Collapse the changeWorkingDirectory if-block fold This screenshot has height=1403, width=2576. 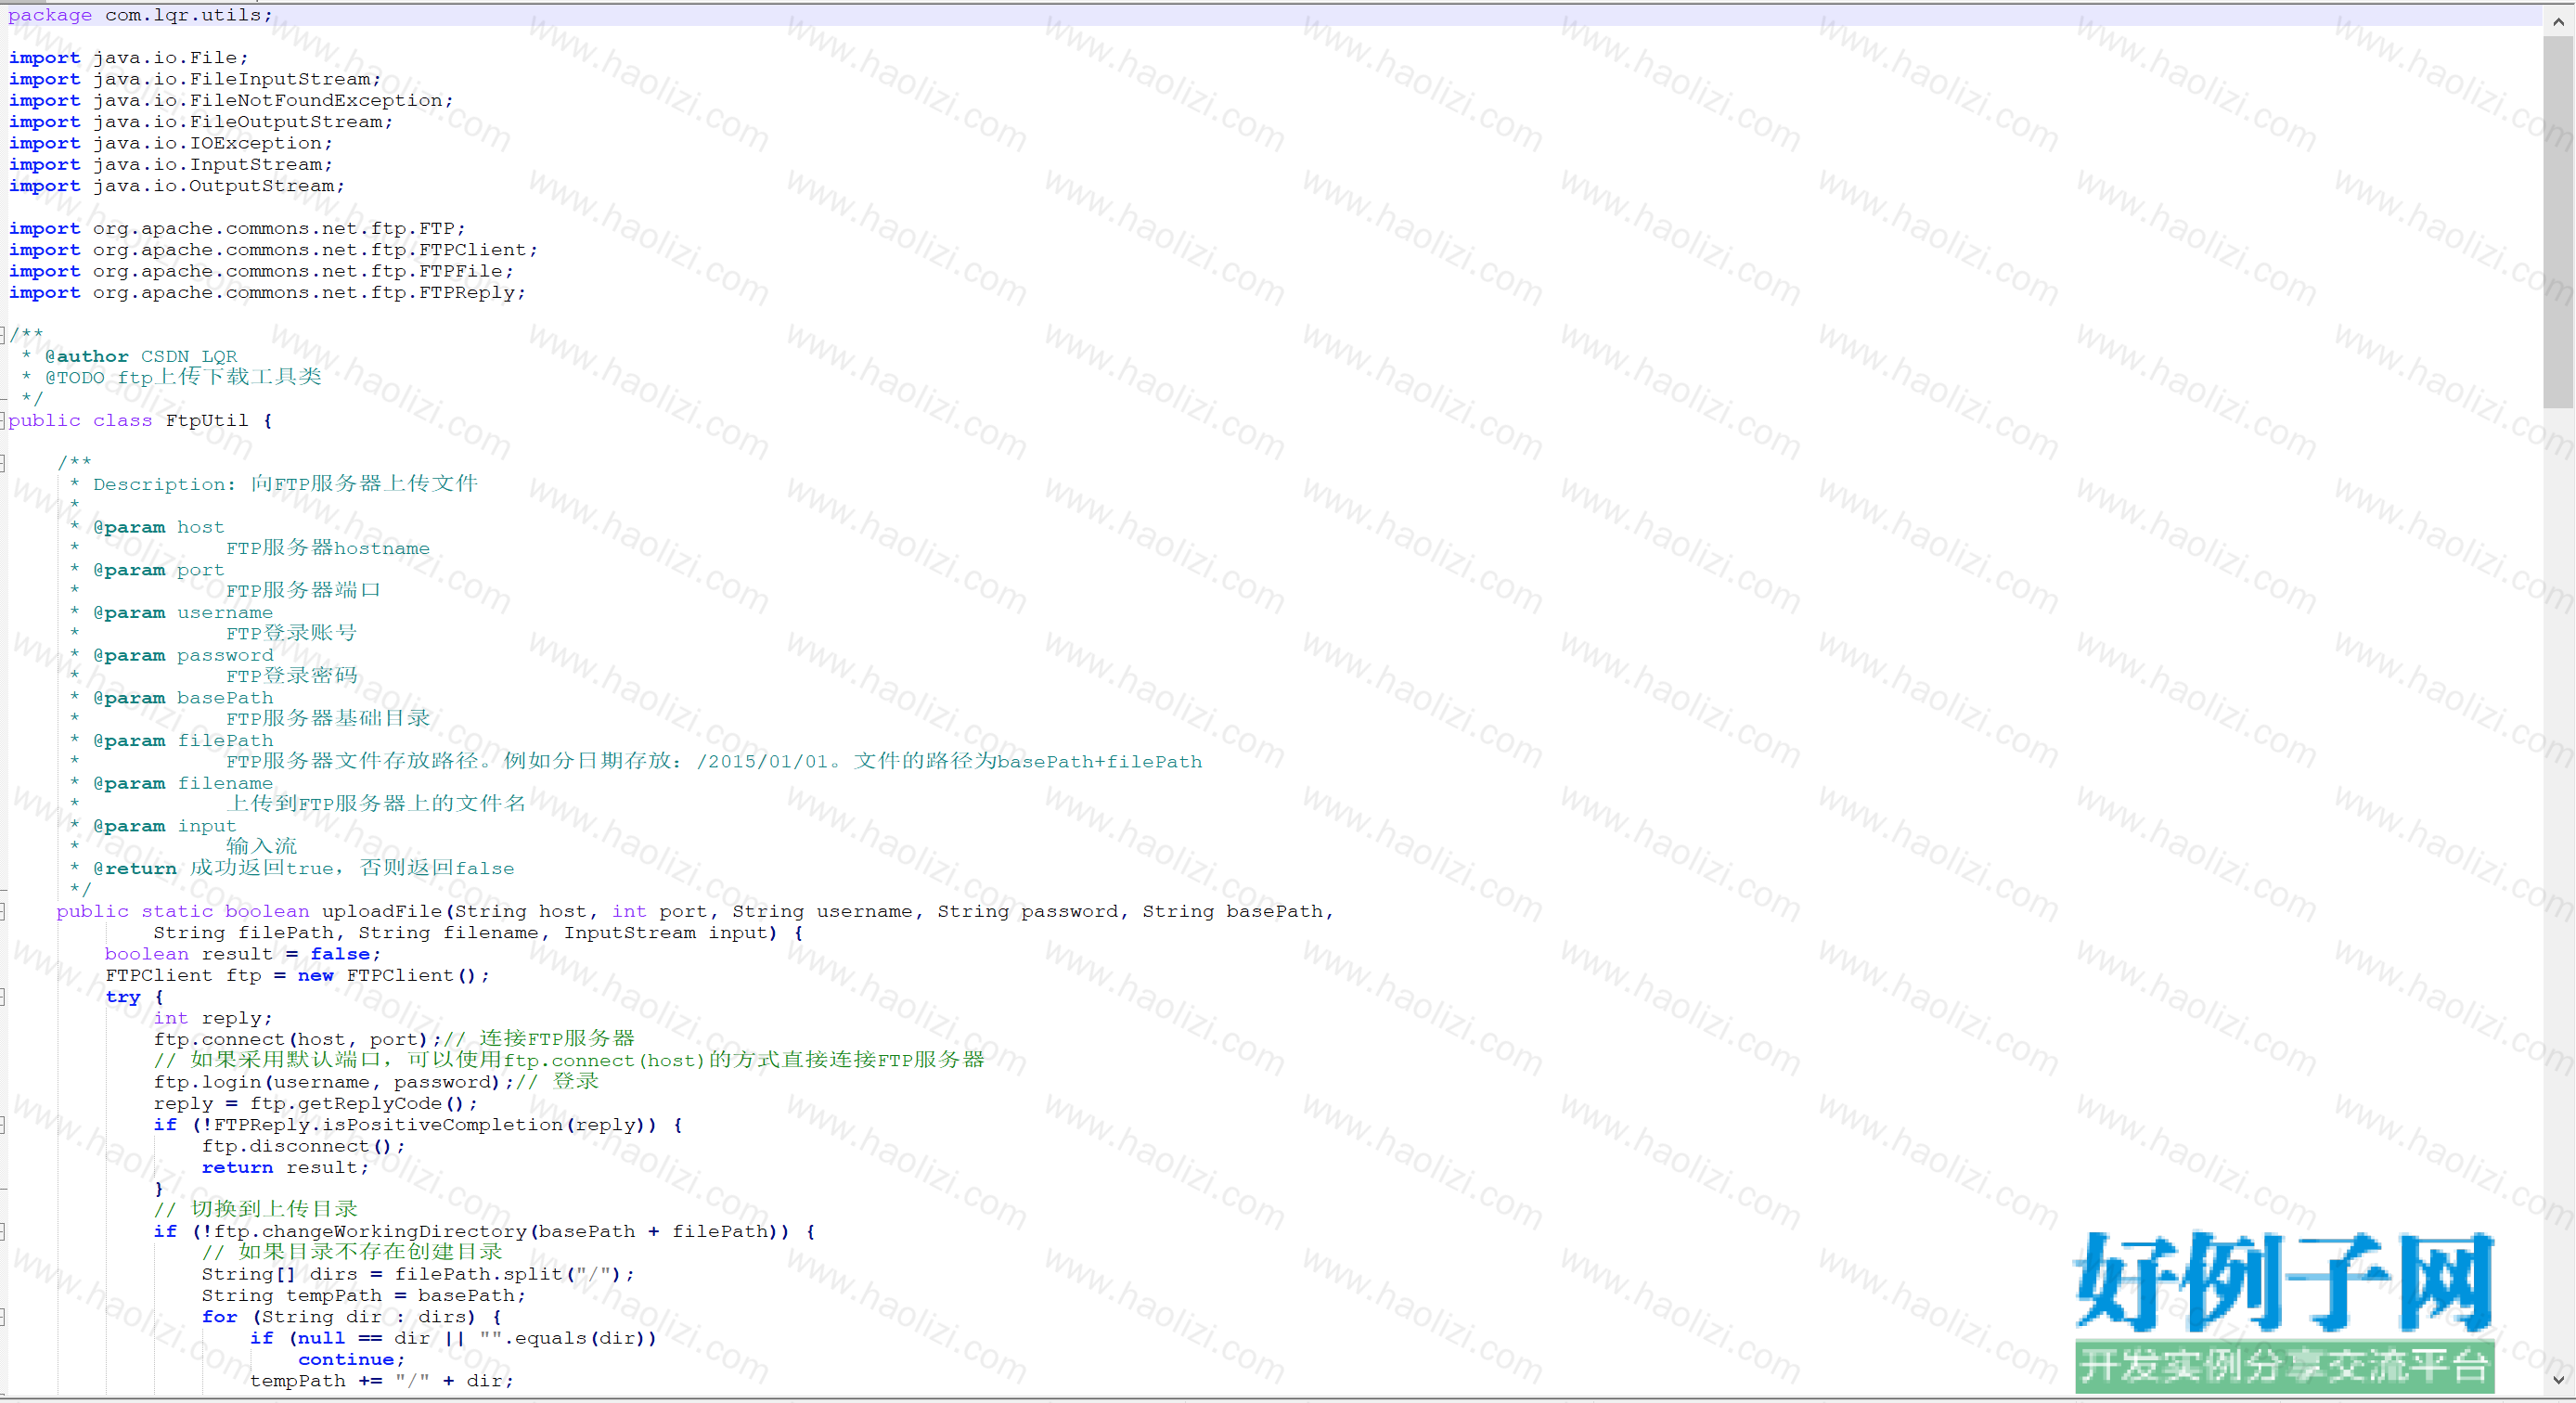[x=3, y=1231]
